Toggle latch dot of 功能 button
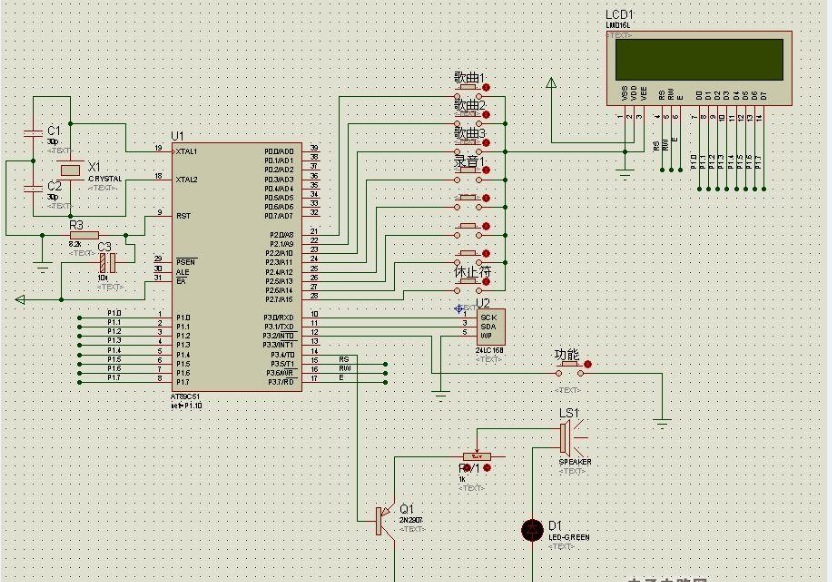 point(587,364)
